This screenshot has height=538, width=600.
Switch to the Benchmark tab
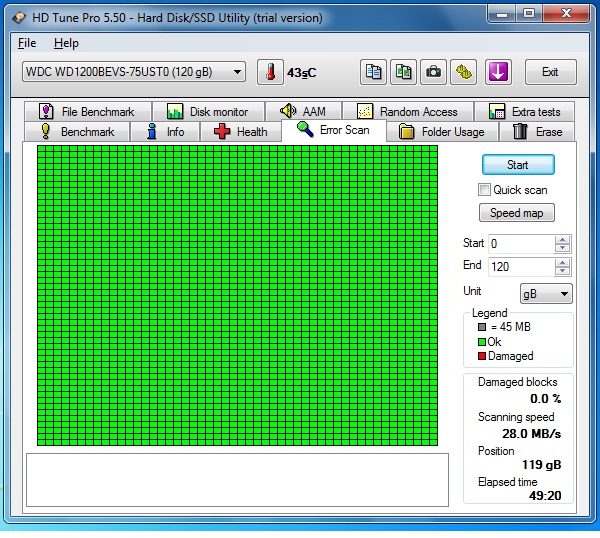77,132
